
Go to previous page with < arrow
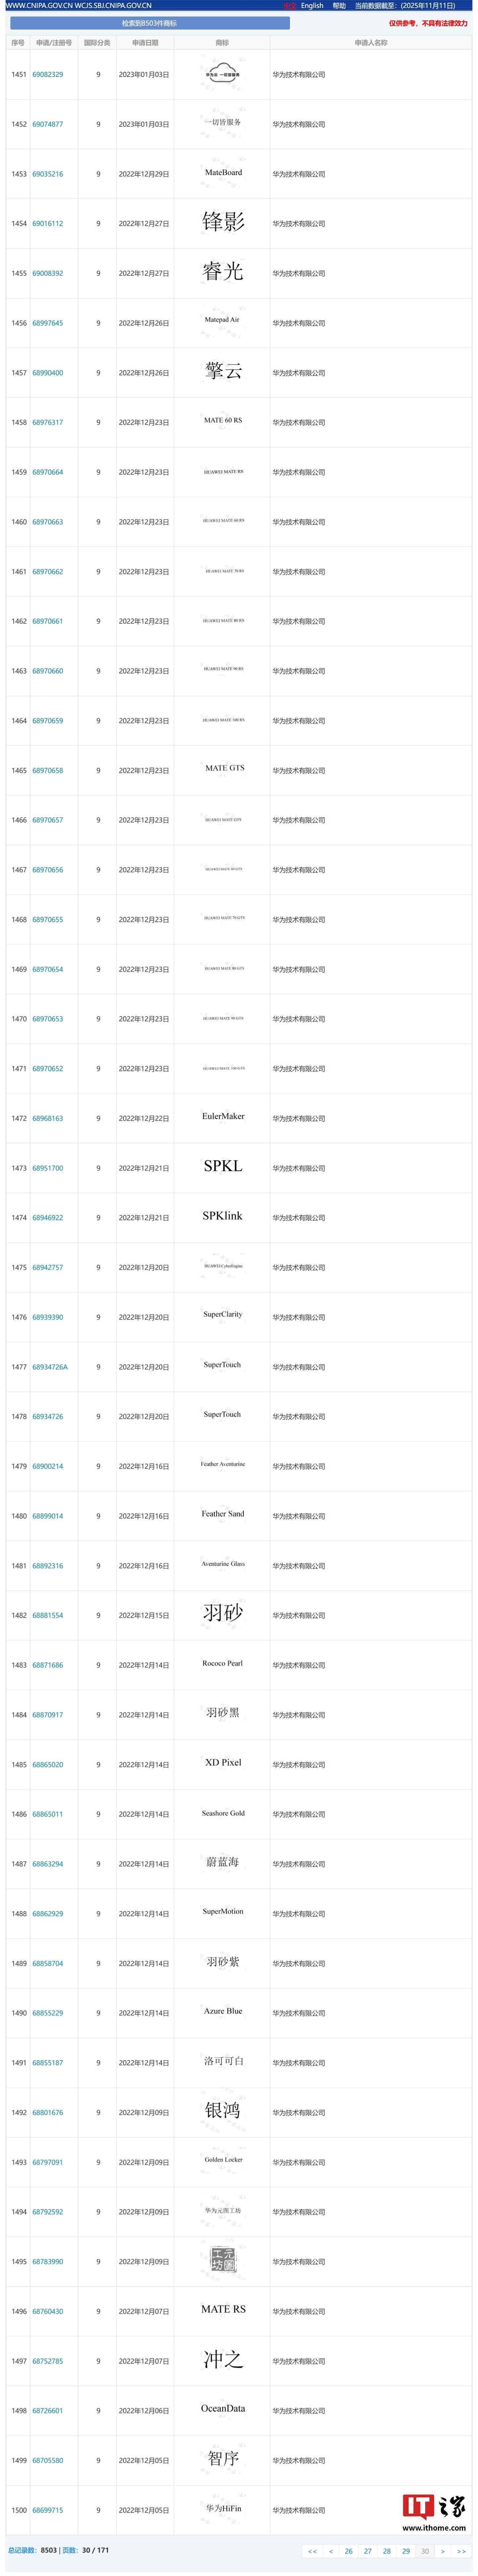pyautogui.click(x=331, y=2551)
